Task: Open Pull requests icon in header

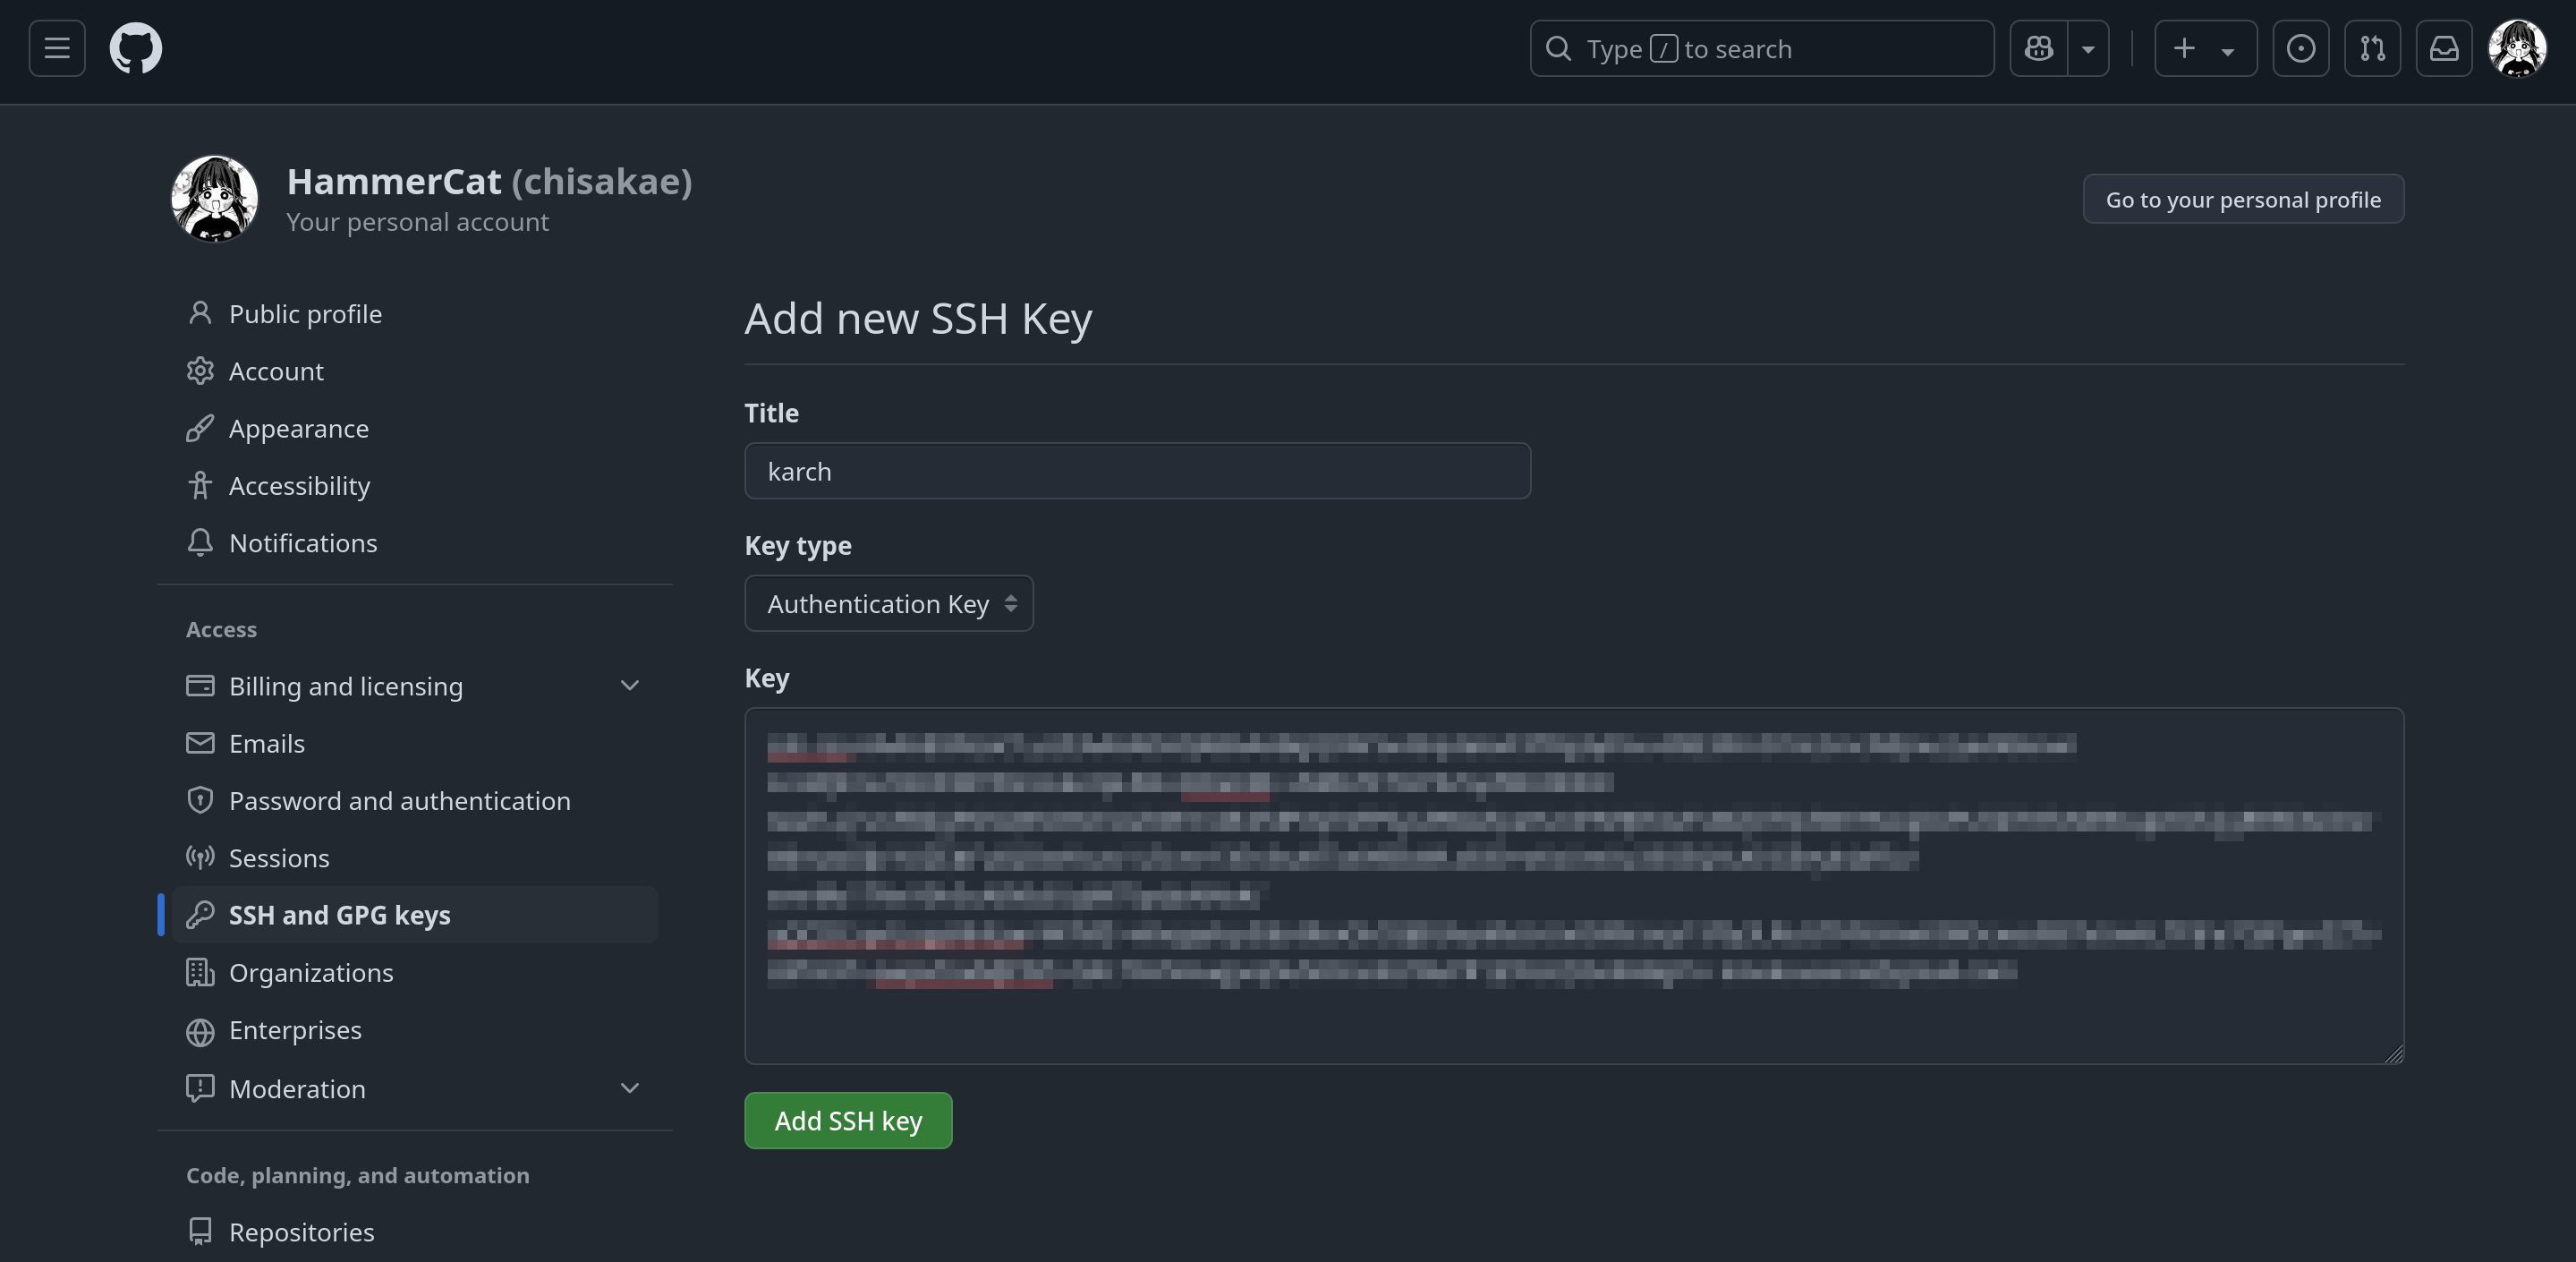Action: [x=2372, y=48]
